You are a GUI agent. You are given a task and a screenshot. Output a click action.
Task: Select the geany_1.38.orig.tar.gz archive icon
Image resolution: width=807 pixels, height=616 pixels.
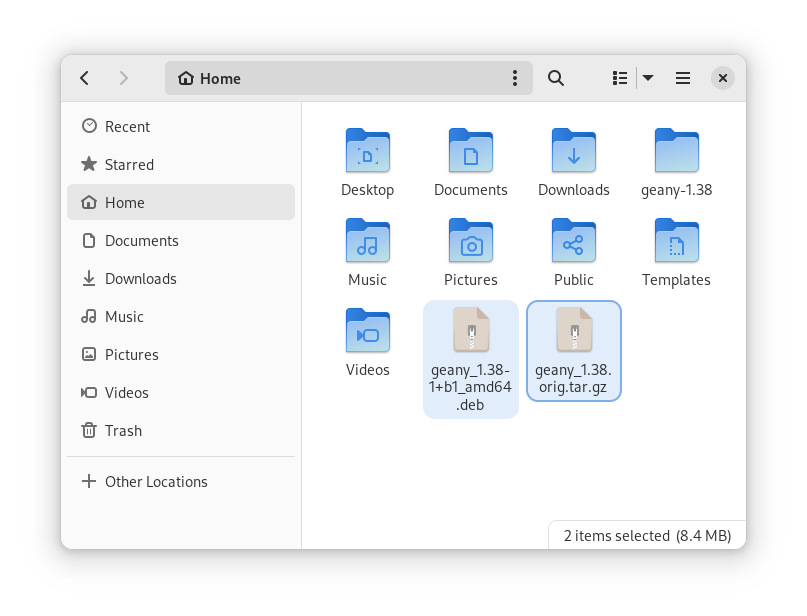(574, 330)
